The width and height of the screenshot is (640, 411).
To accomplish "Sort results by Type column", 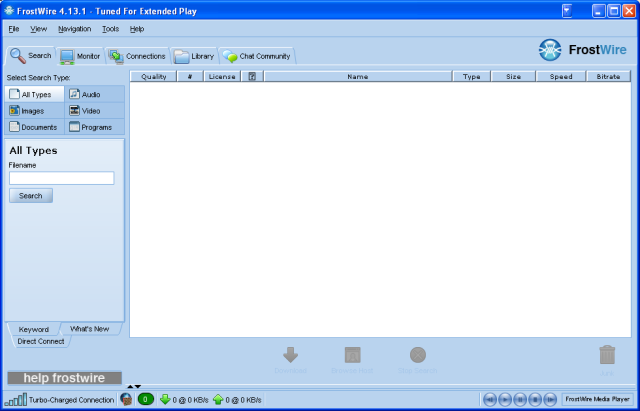I will [472, 76].
